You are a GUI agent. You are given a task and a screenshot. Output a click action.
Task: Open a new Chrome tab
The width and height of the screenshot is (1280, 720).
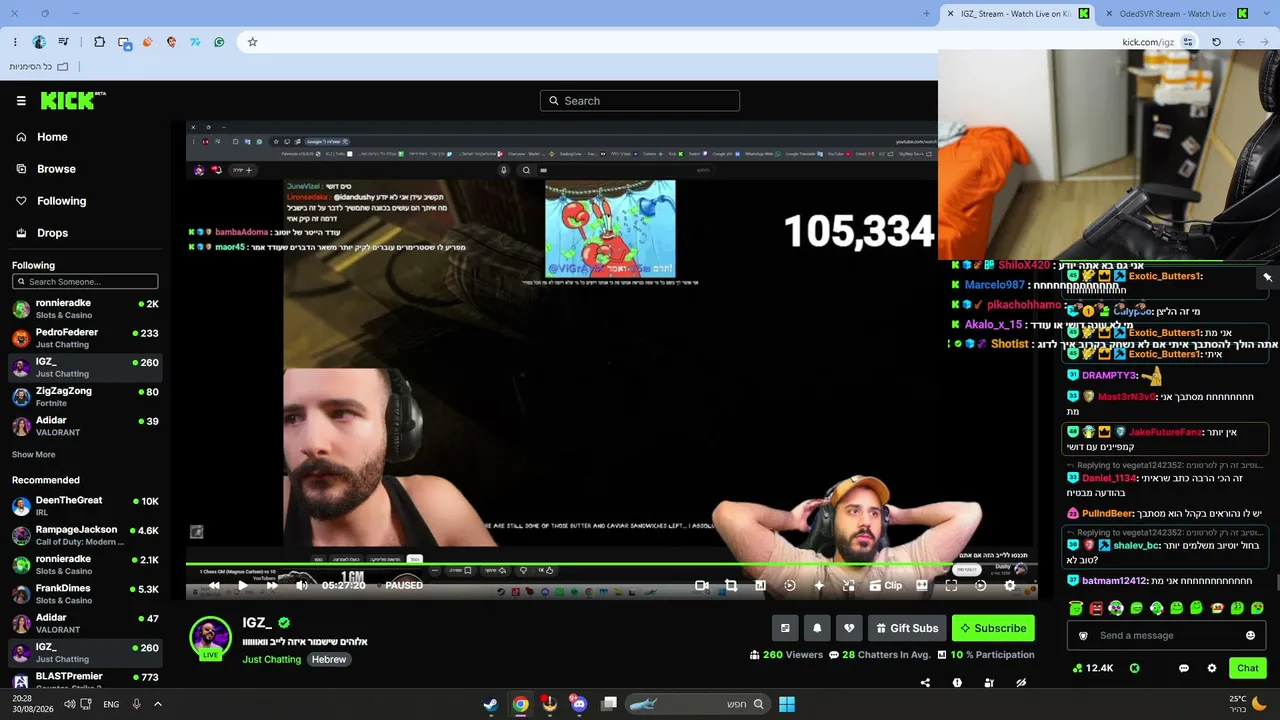click(926, 14)
